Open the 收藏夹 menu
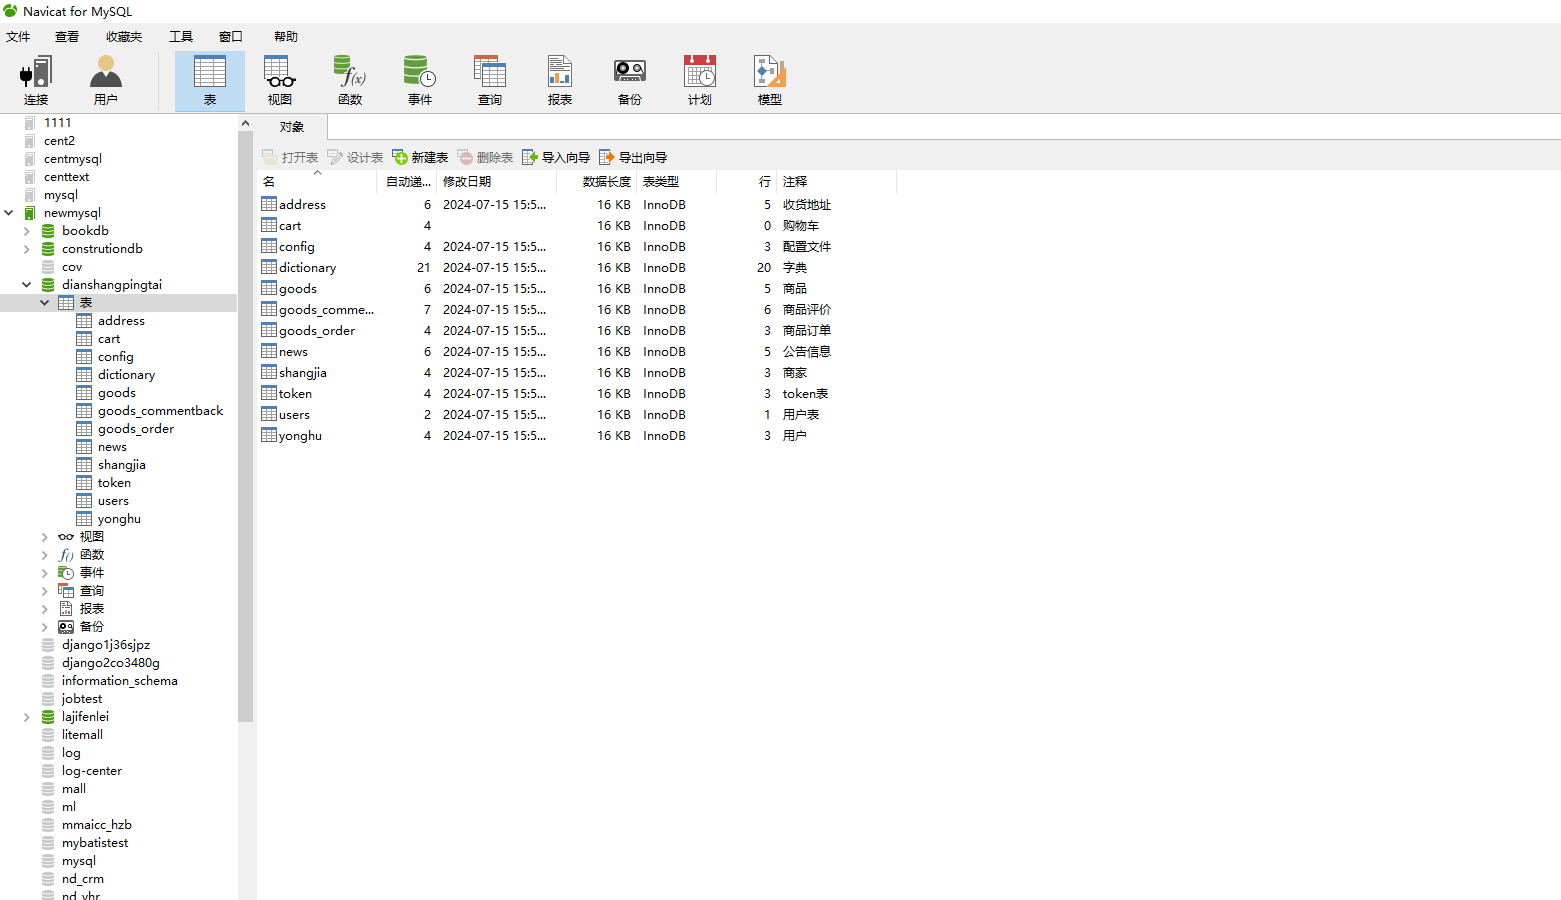 pos(124,36)
